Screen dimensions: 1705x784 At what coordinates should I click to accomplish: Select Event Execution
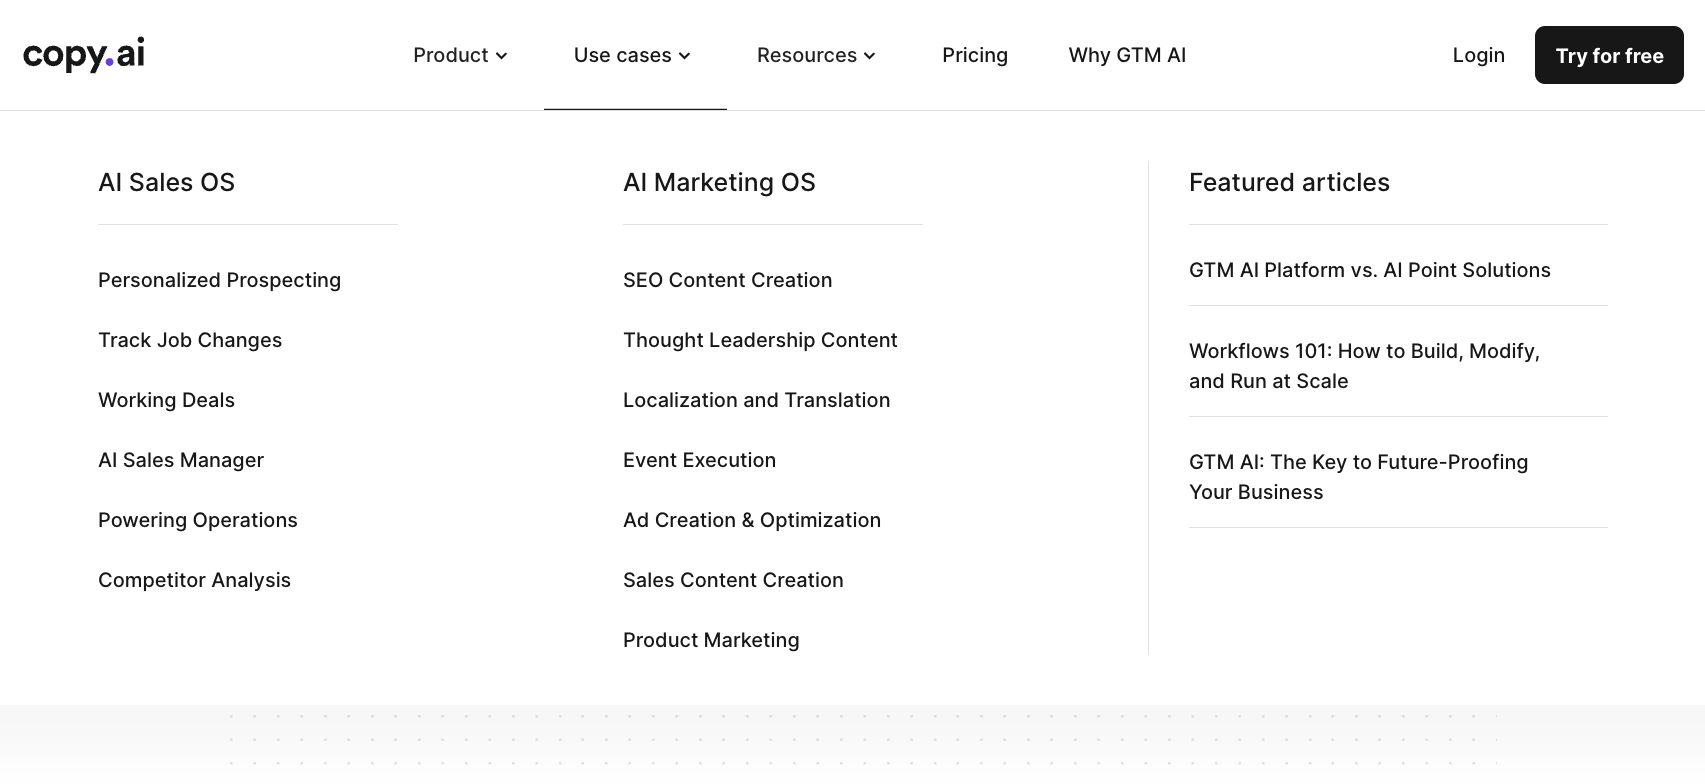[x=699, y=460]
